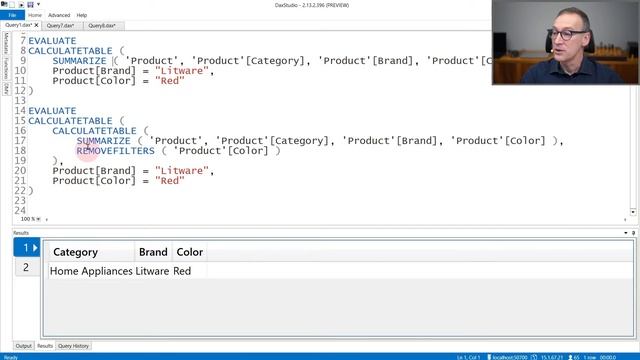Click the Home Appliances cell
640x360 pixels.
pyautogui.click(x=91, y=271)
